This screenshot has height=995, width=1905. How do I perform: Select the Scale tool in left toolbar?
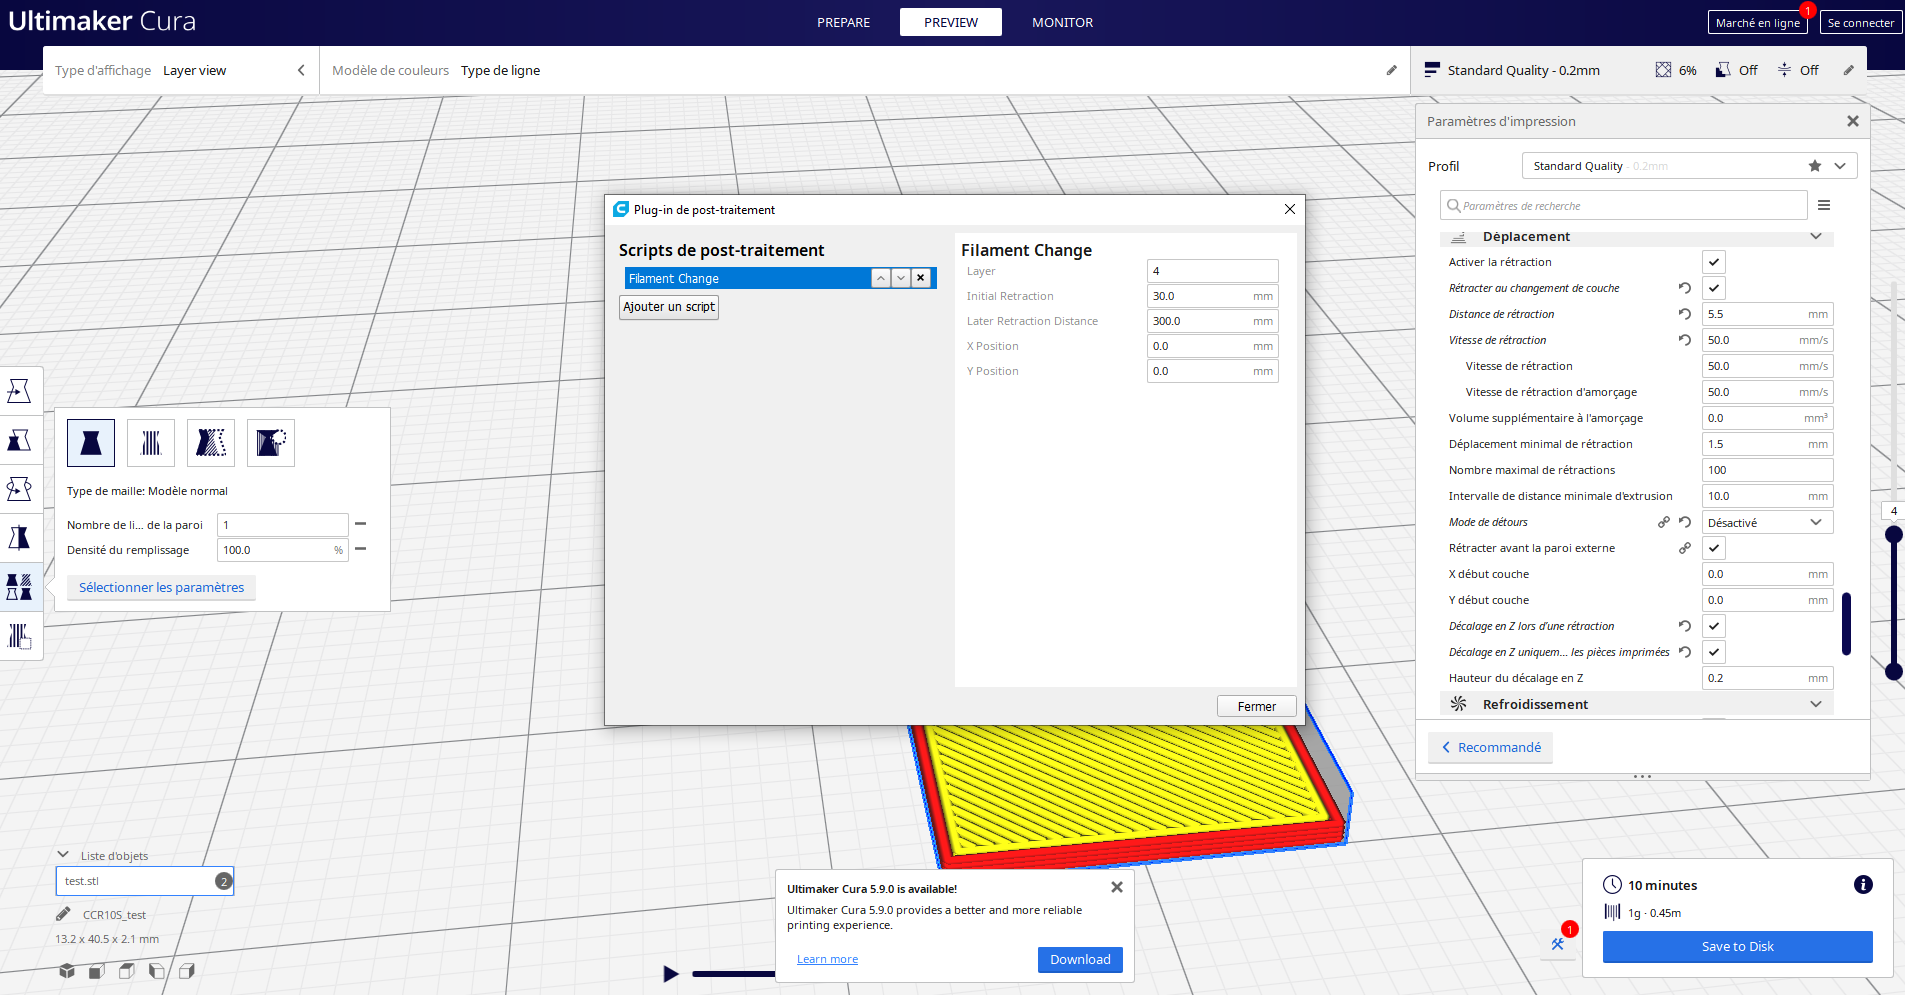(19, 439)
